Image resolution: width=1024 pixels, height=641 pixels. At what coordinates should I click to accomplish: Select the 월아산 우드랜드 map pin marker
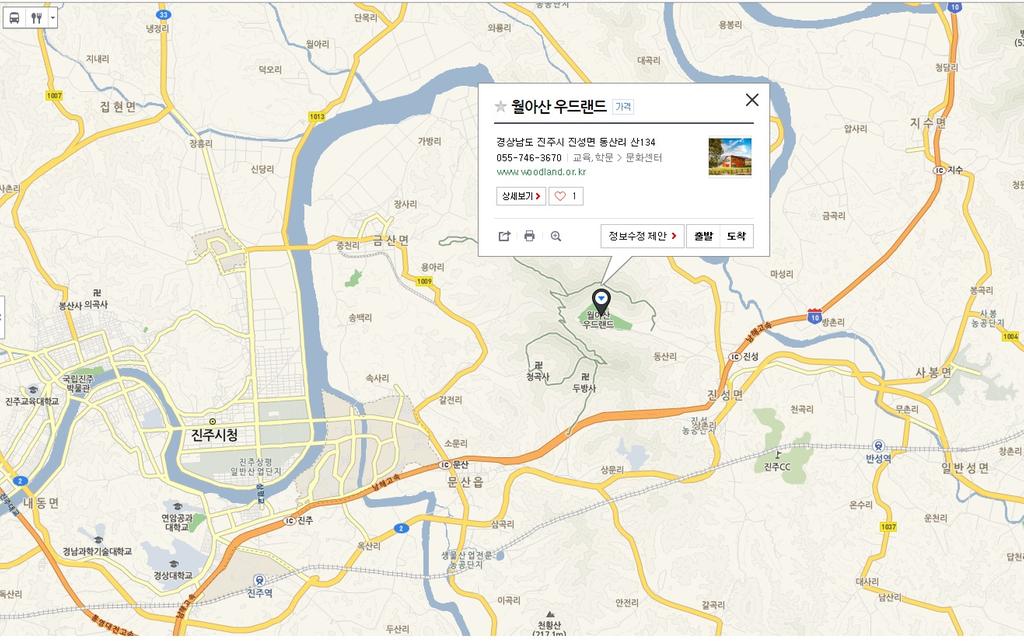coord(601,303)
